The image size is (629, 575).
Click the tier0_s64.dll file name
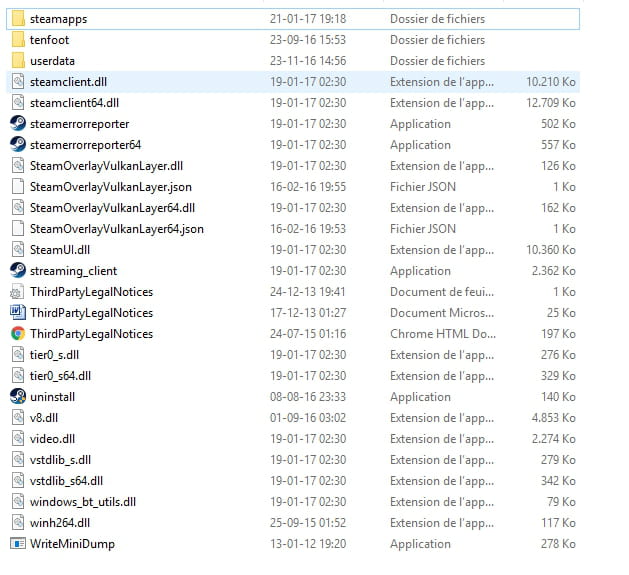(61, 376)
